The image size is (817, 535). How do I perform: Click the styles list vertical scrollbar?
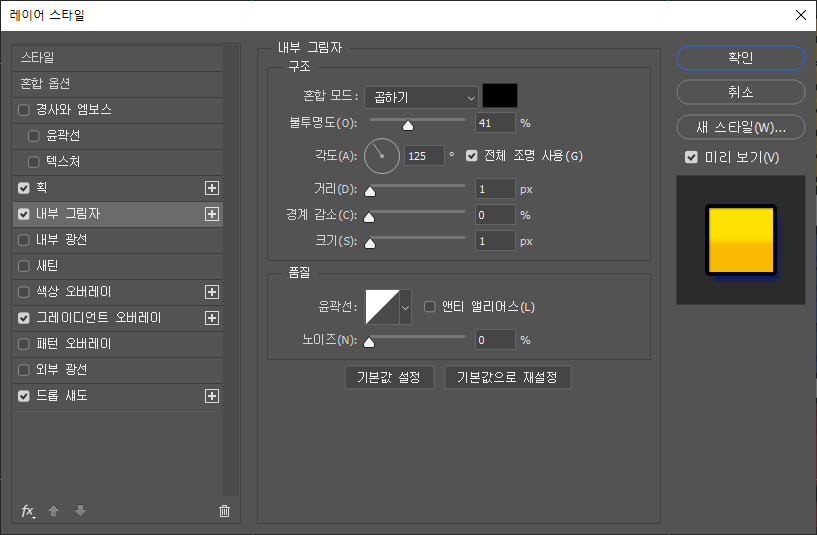(231, 270)
